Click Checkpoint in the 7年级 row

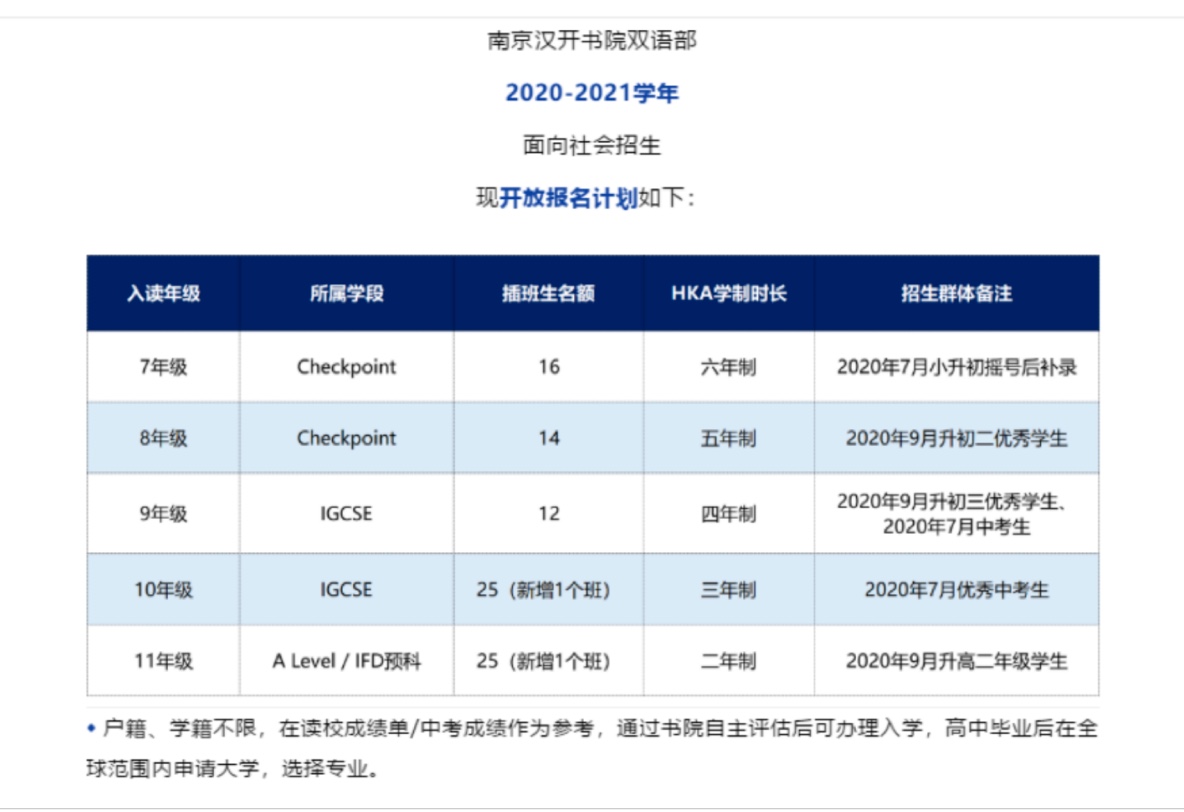(347, 367)
